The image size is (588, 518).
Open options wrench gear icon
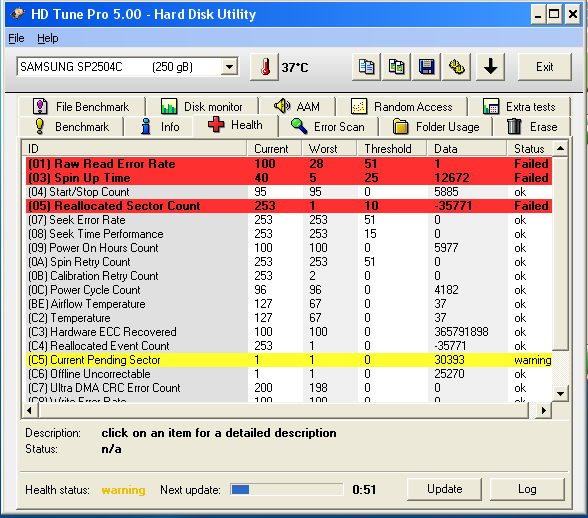pos(456,67)
